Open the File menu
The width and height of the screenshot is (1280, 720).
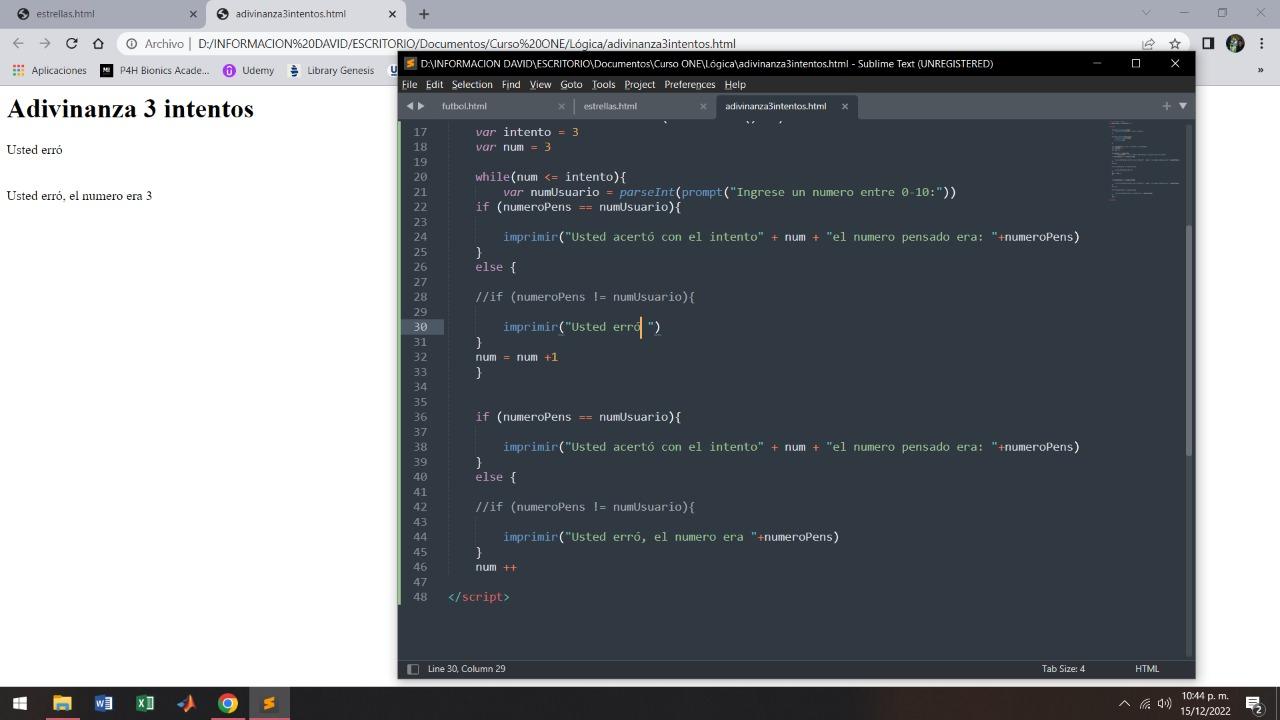pos(409,84)
